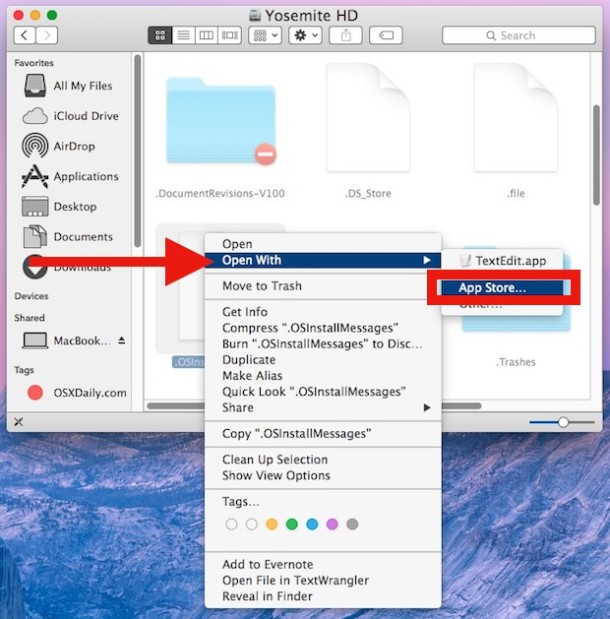The height and width of the screenshot is (619, 610).
Task: Pick the blue tag color
Action: [x=312, y=524]
